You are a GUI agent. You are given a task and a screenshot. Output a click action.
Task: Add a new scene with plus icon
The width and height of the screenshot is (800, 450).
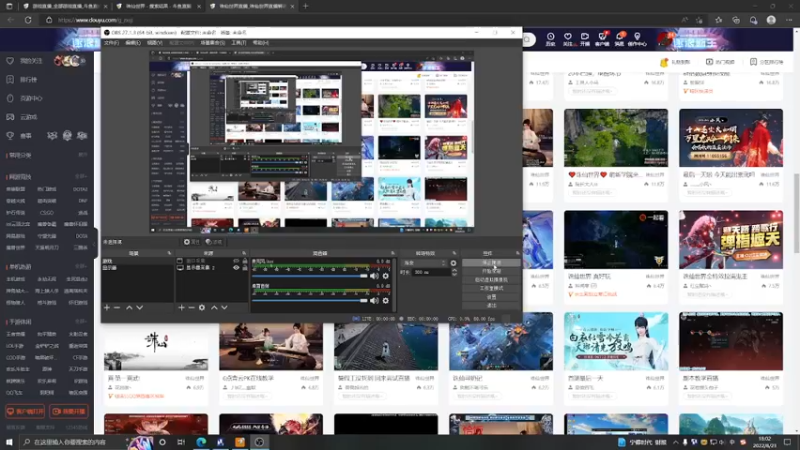107,308
